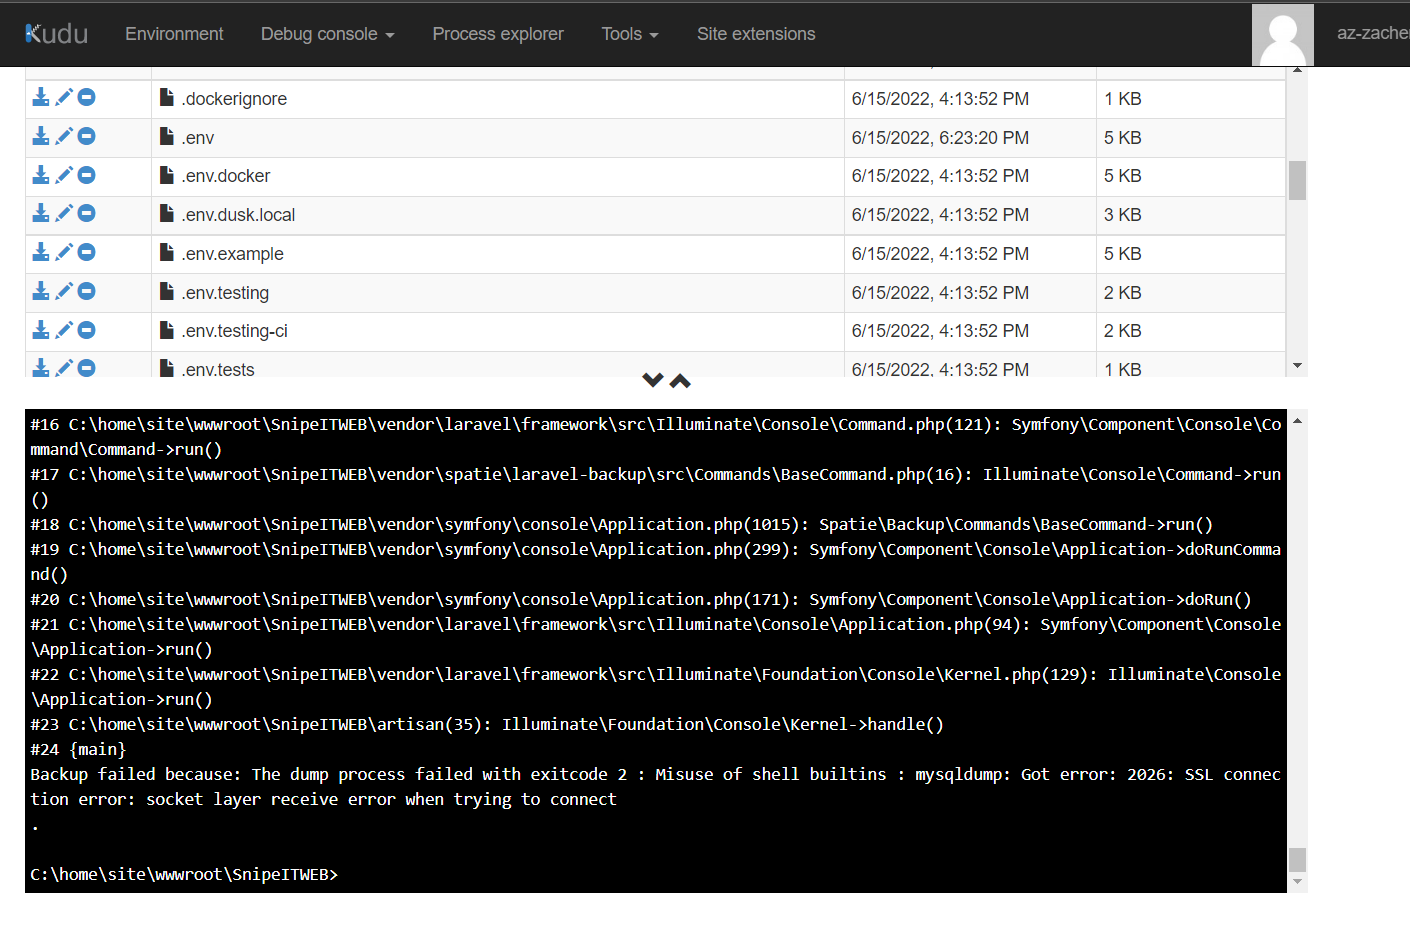Screen dimensions: 1410x927
Task: Open Process explorer
Action: 498,33
